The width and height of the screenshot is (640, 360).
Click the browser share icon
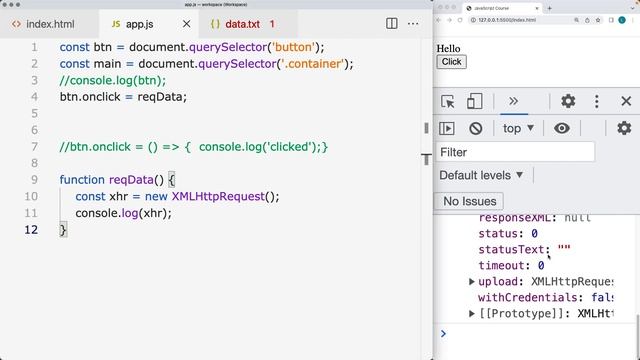click(587, 20)
